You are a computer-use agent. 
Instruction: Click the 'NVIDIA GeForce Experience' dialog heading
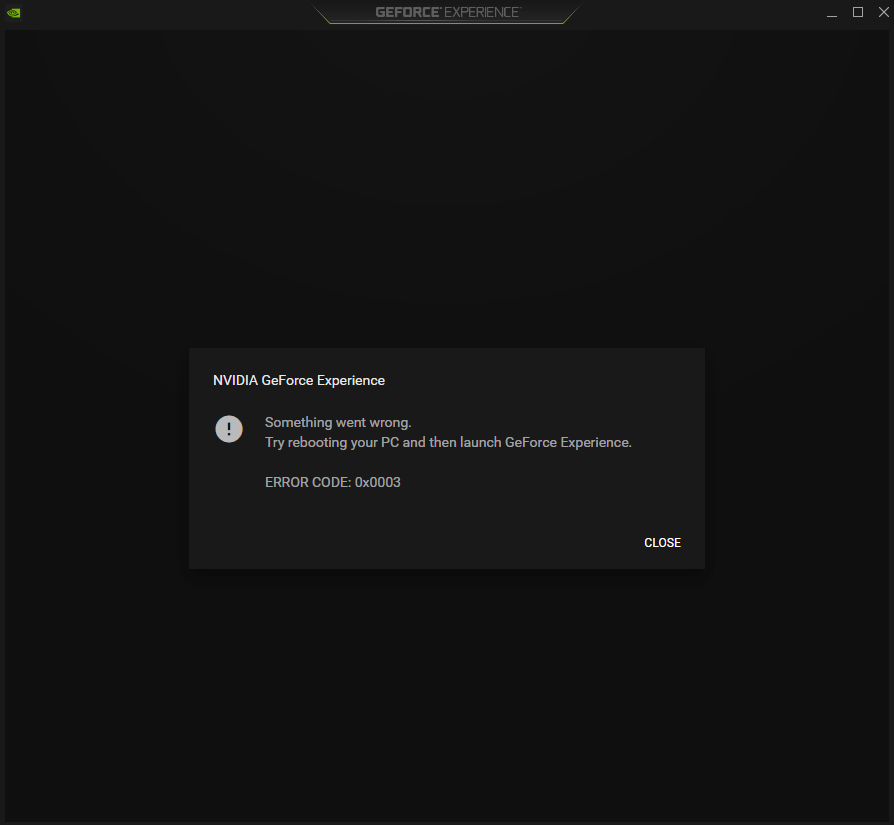(x=298, y=380)
